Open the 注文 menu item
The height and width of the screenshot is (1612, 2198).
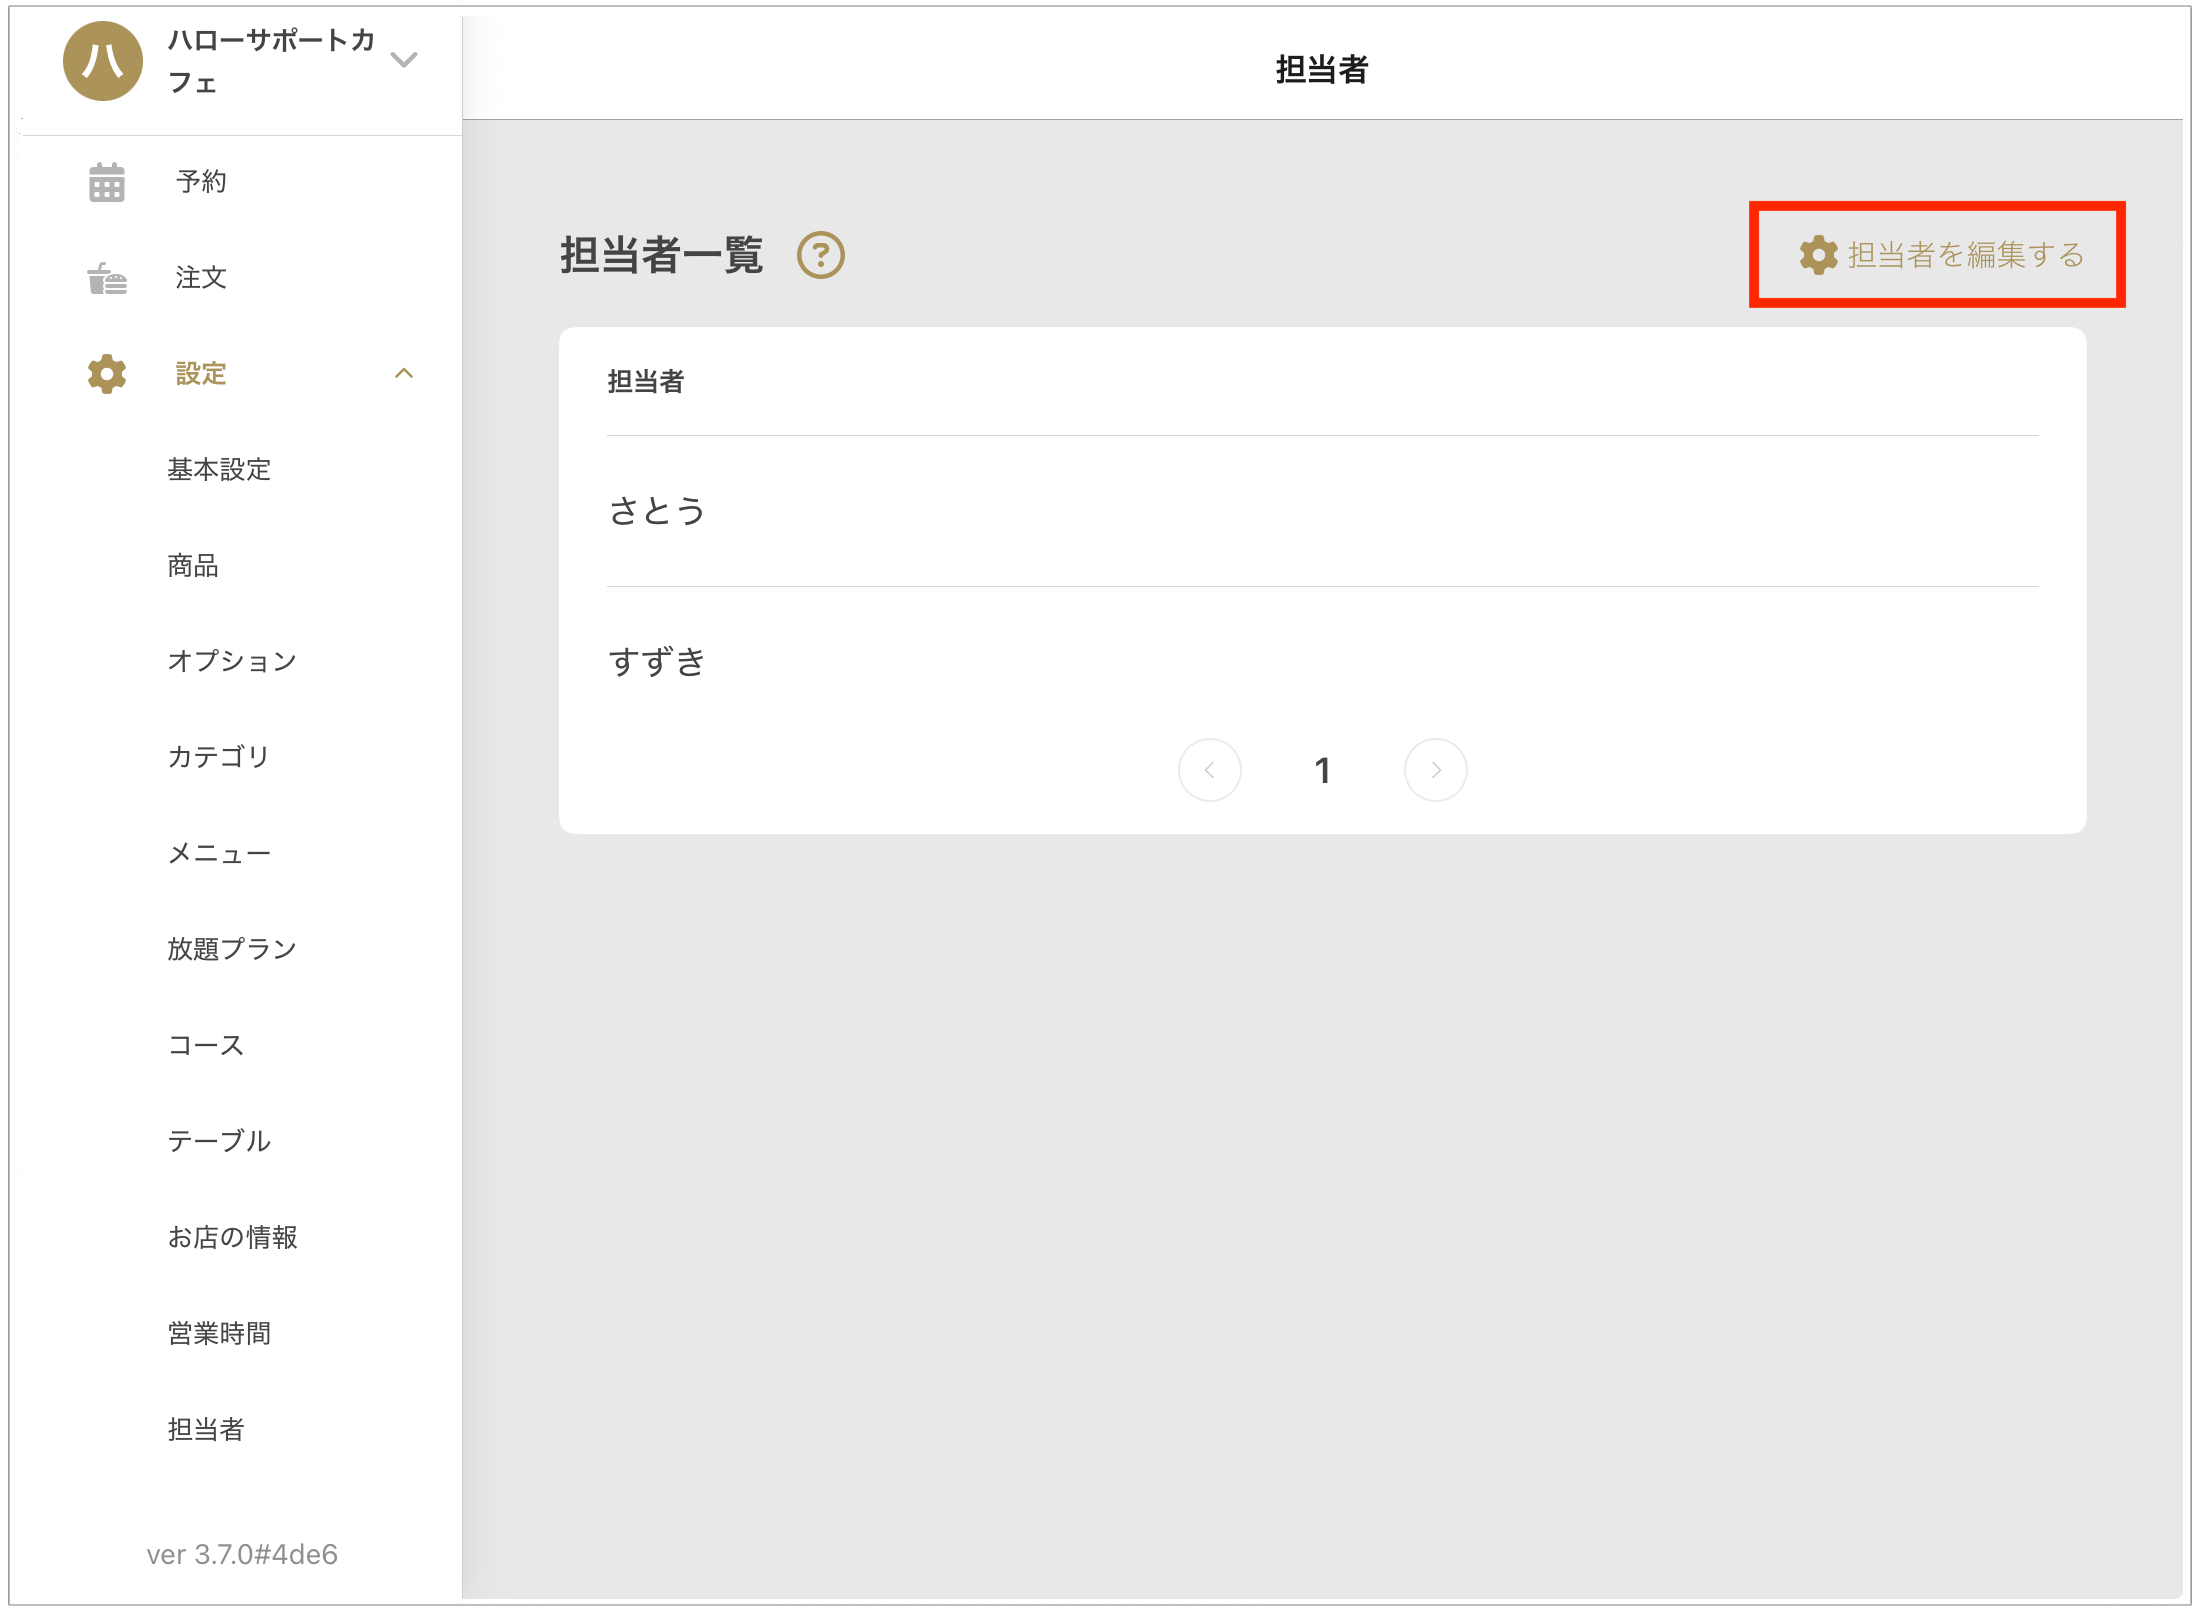pyautogui.click(x=201, y=277)
